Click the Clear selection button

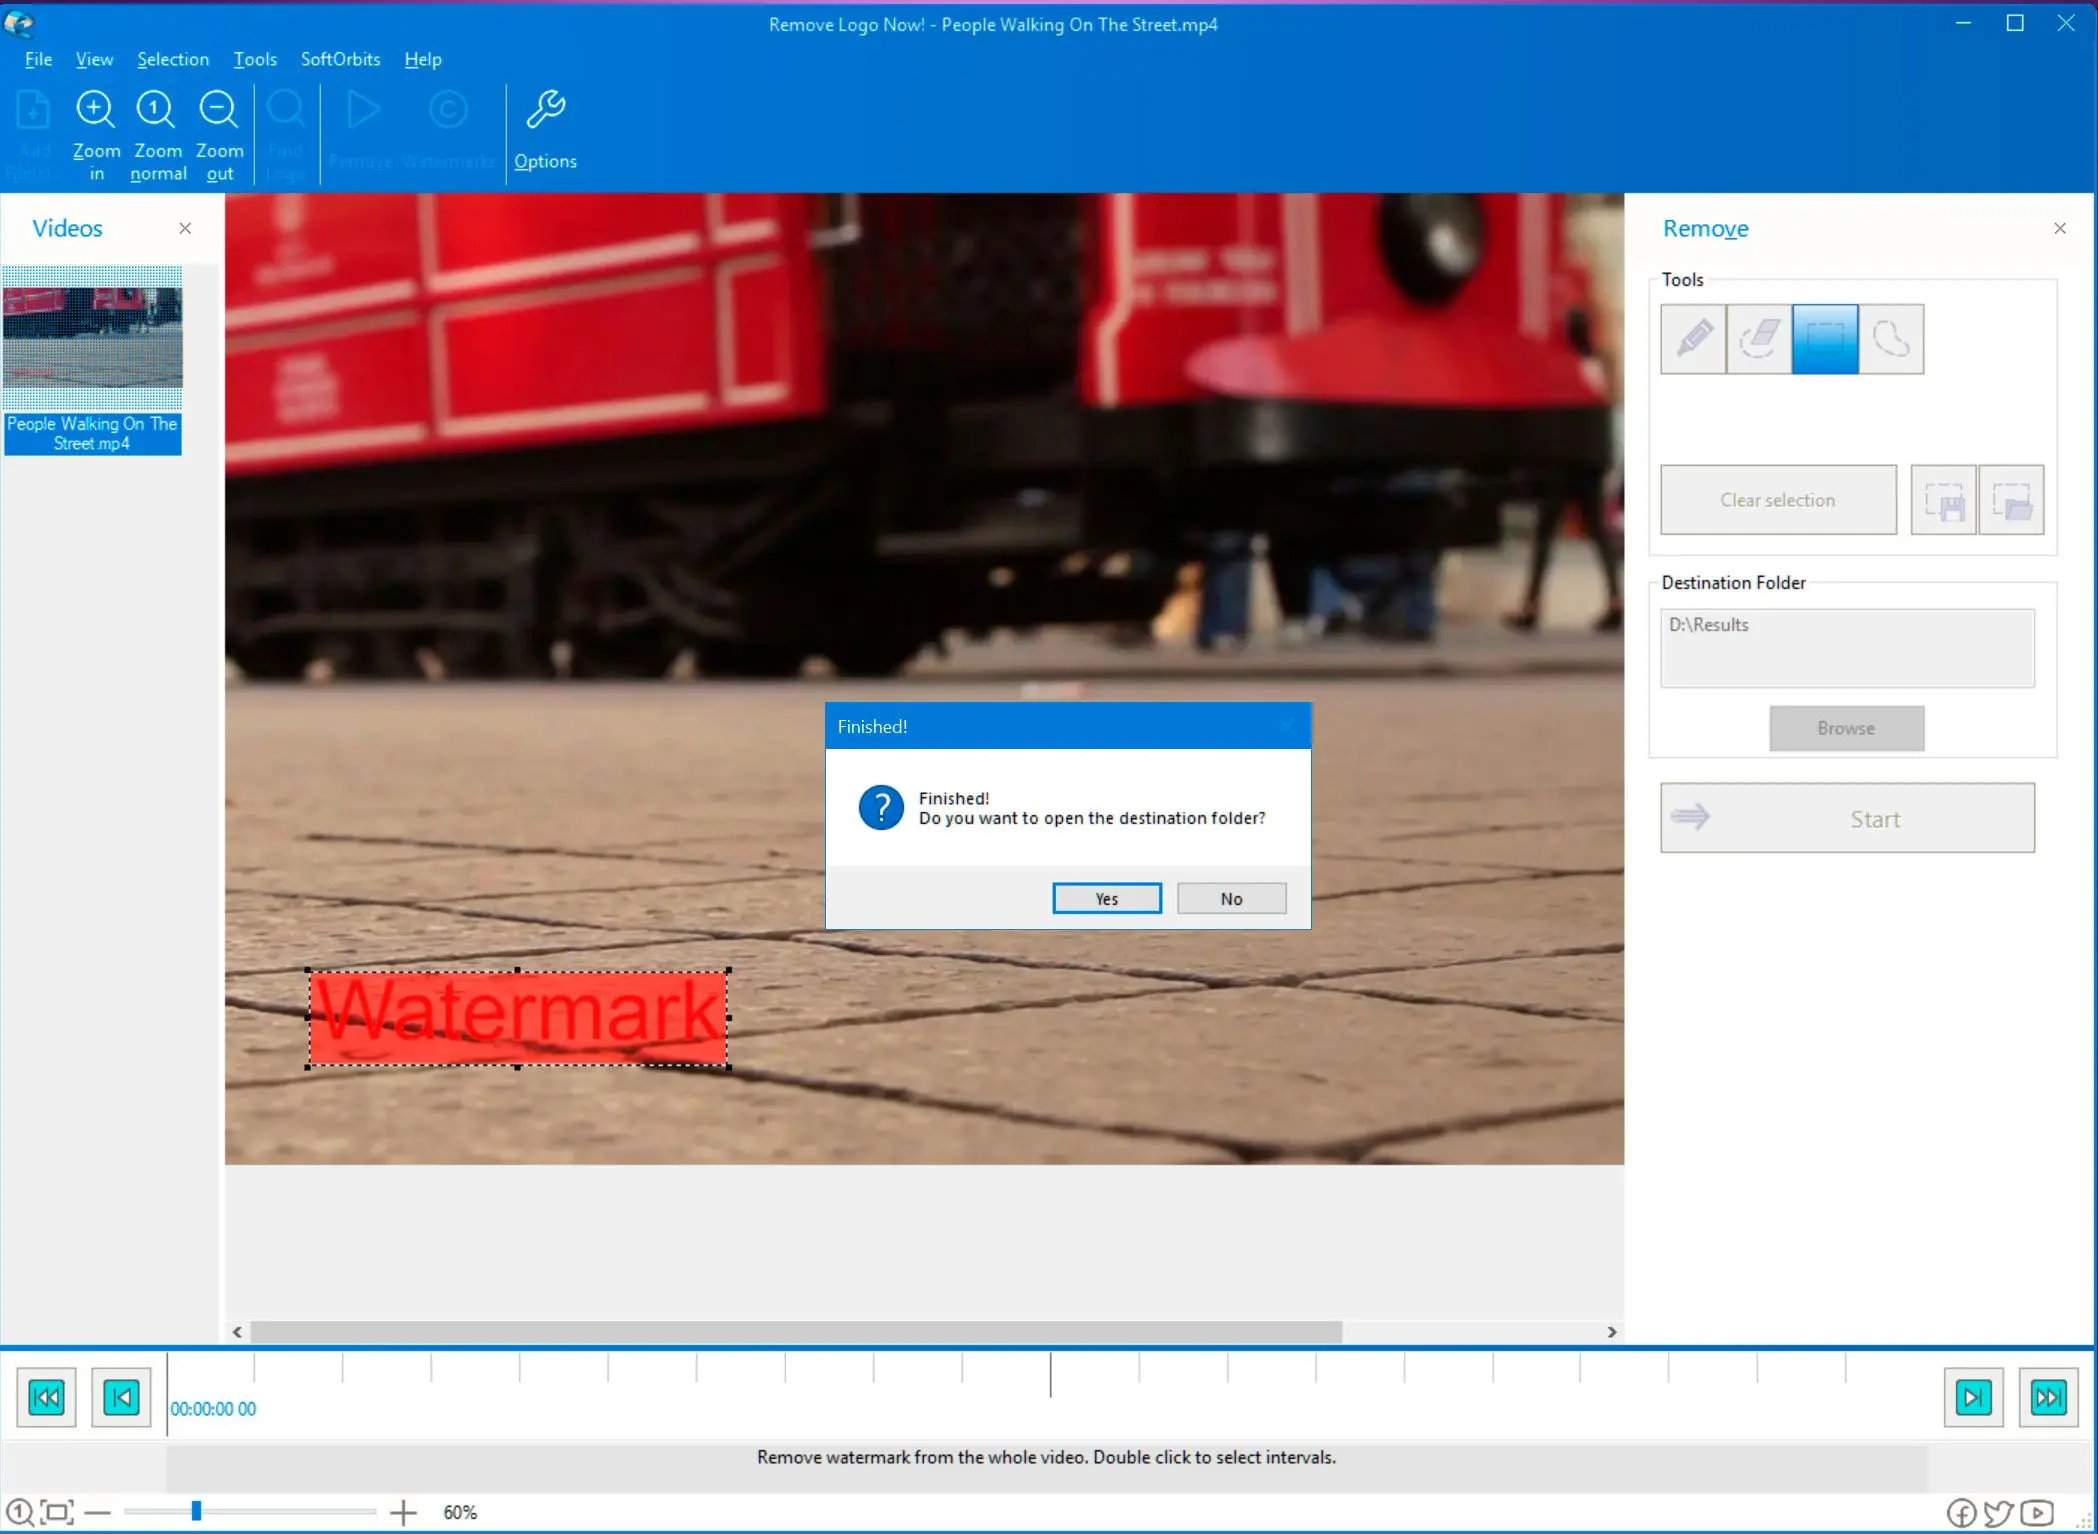(1779, 500)
